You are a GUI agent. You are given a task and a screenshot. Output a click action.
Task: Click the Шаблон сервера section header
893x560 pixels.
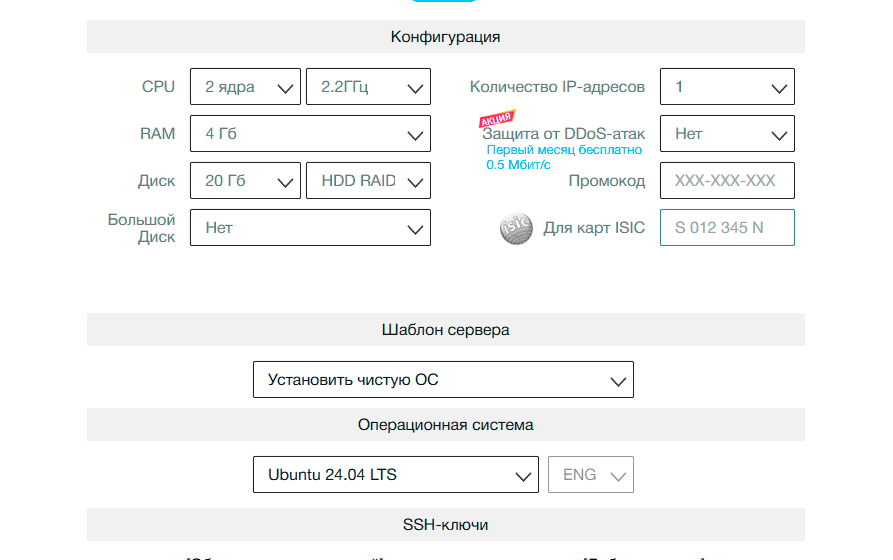(445, 330)
